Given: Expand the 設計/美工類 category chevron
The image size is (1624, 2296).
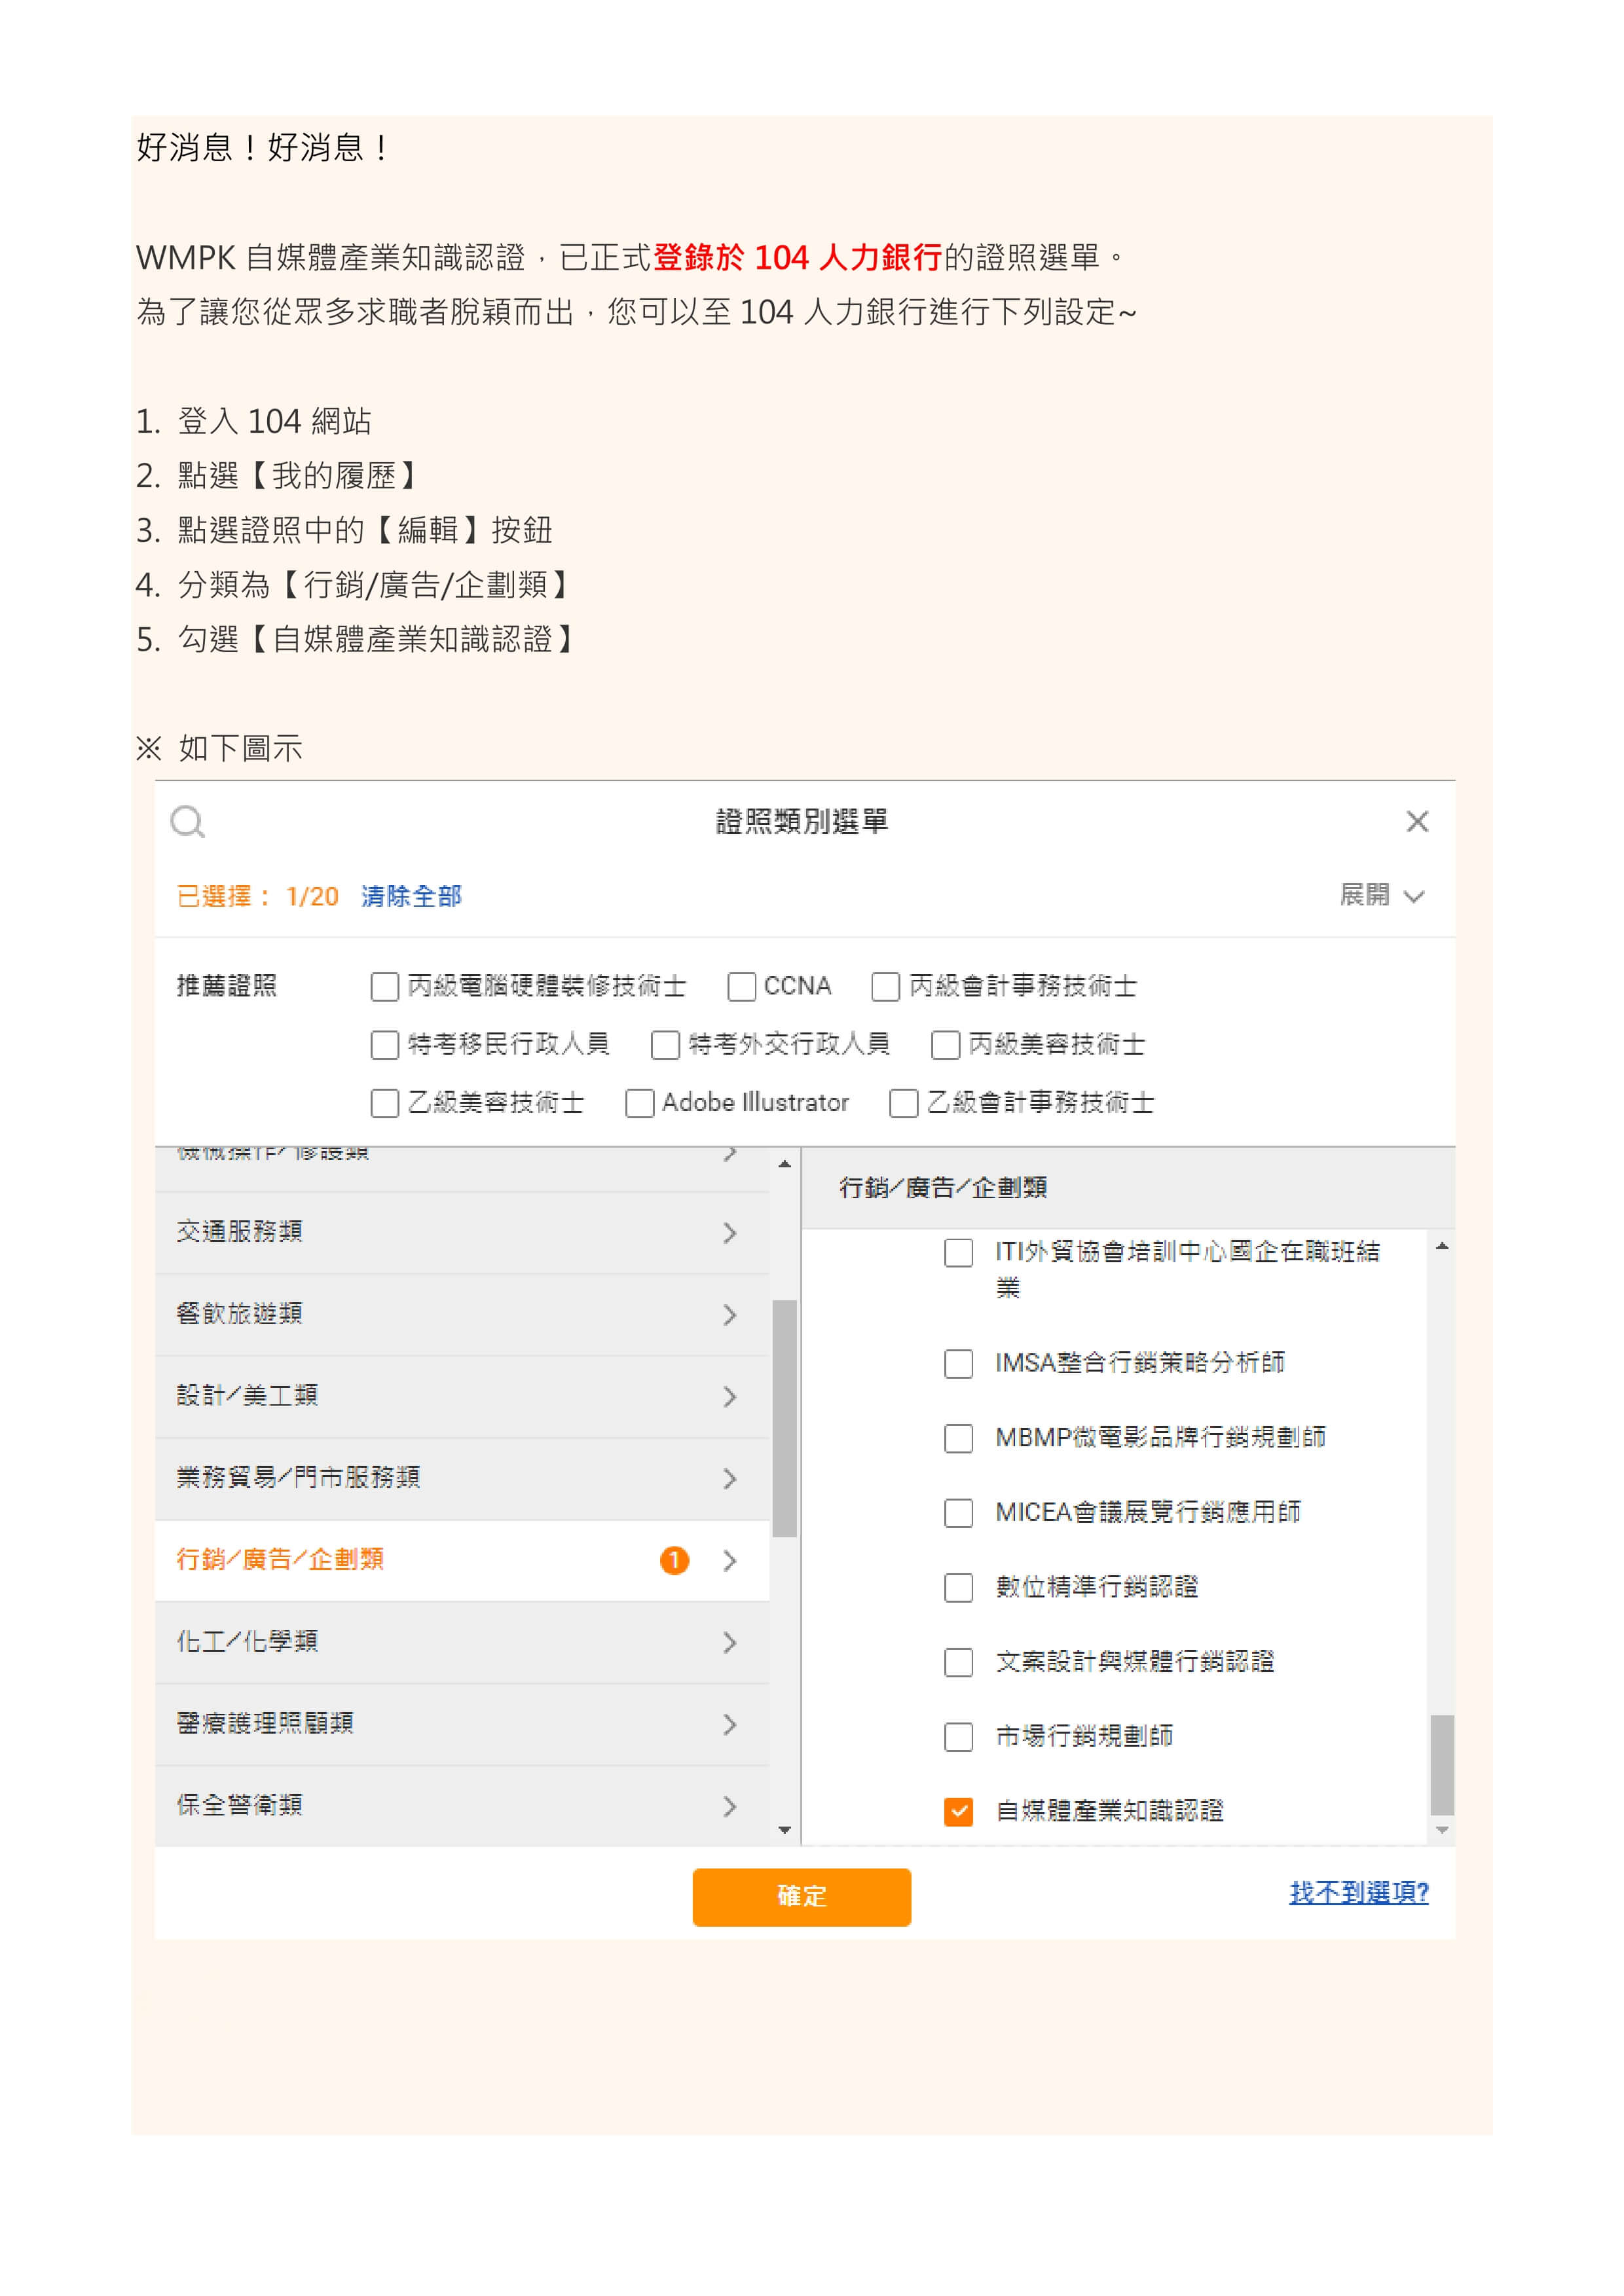Looking at the screenshot, I should (730, 1397).
